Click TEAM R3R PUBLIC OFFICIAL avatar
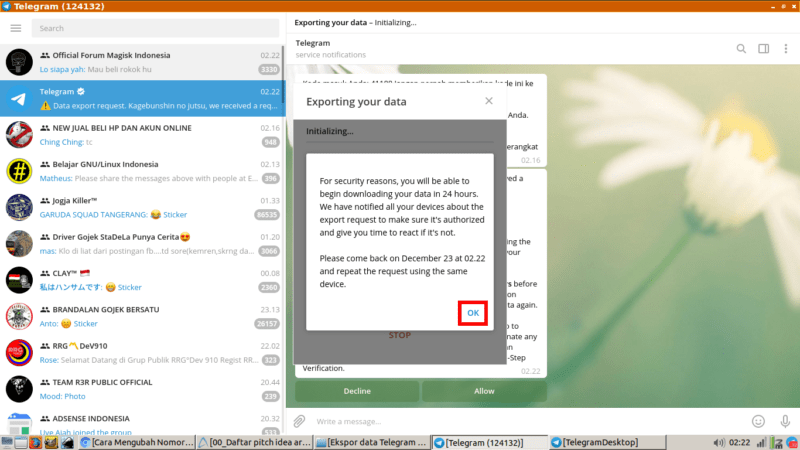800x450 pixels. point(19,389)
